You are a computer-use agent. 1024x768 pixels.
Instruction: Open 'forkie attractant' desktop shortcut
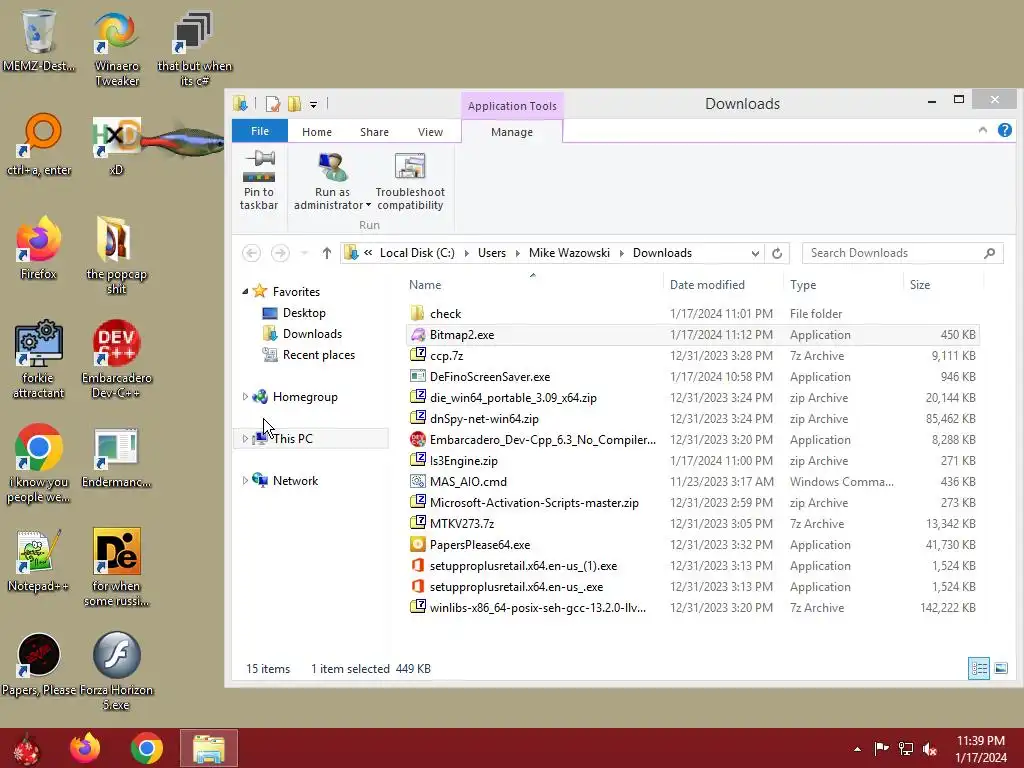coord(39,359)
